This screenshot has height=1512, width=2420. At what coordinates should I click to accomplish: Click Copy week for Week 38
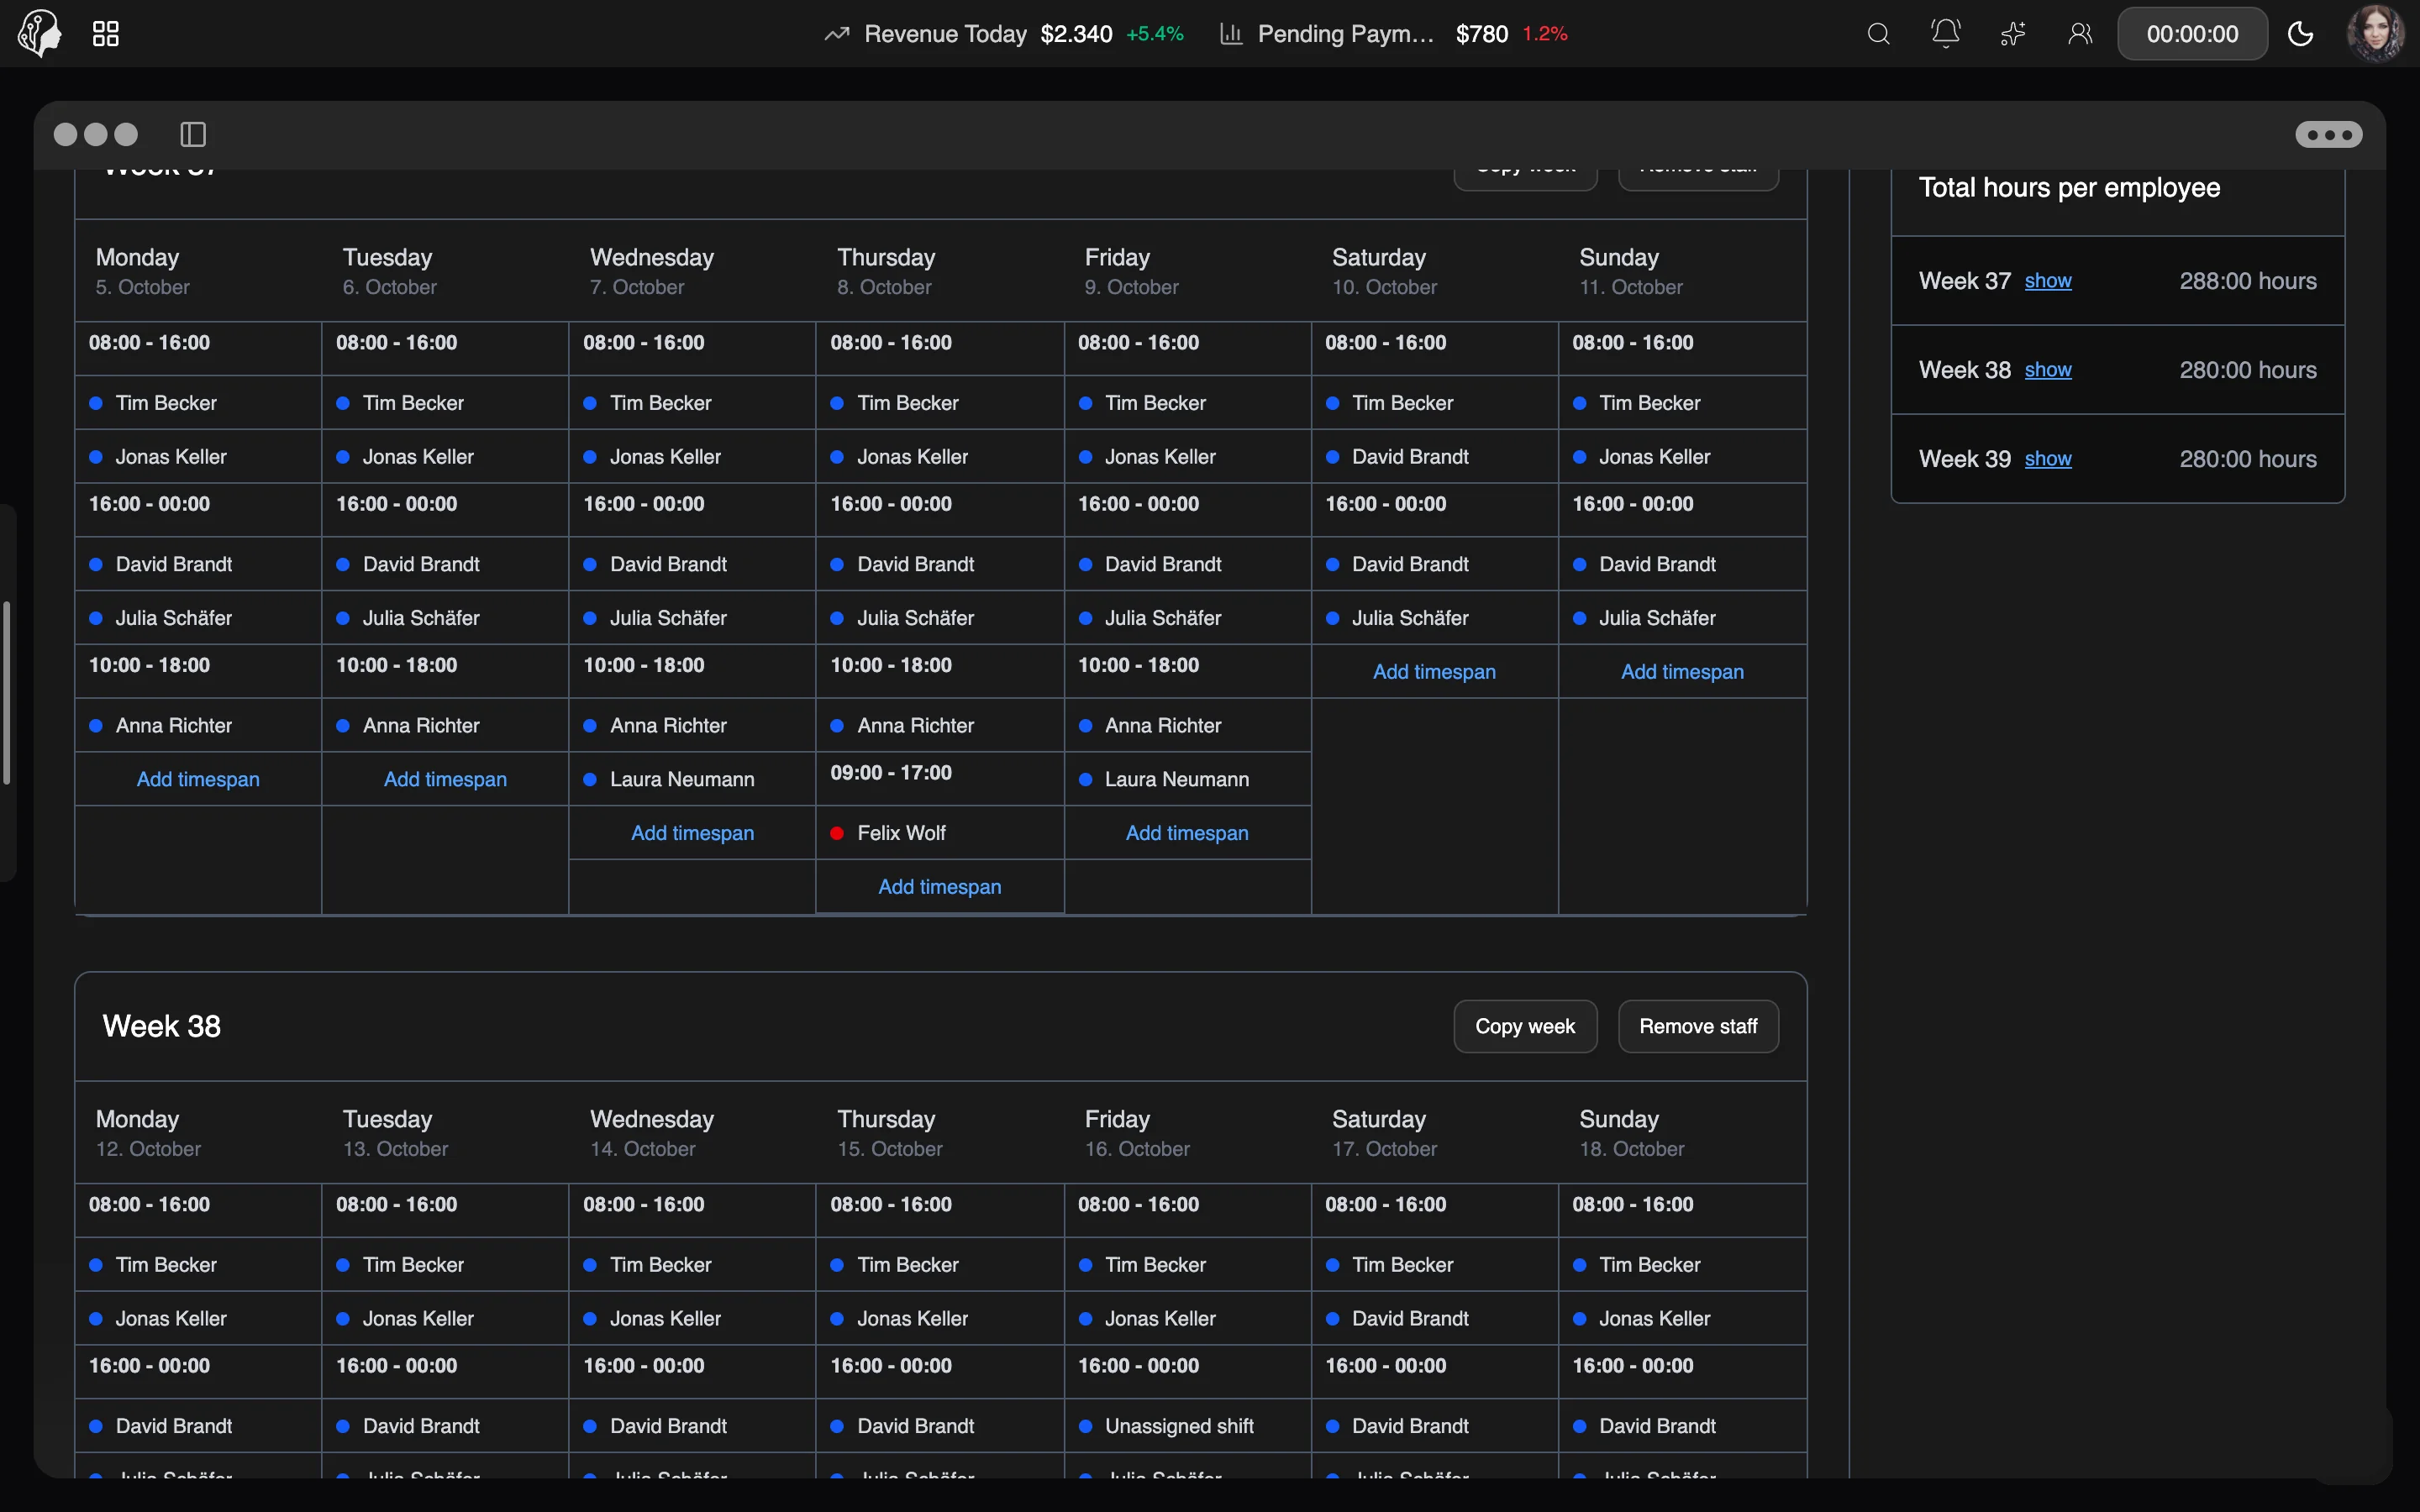1525,1026
